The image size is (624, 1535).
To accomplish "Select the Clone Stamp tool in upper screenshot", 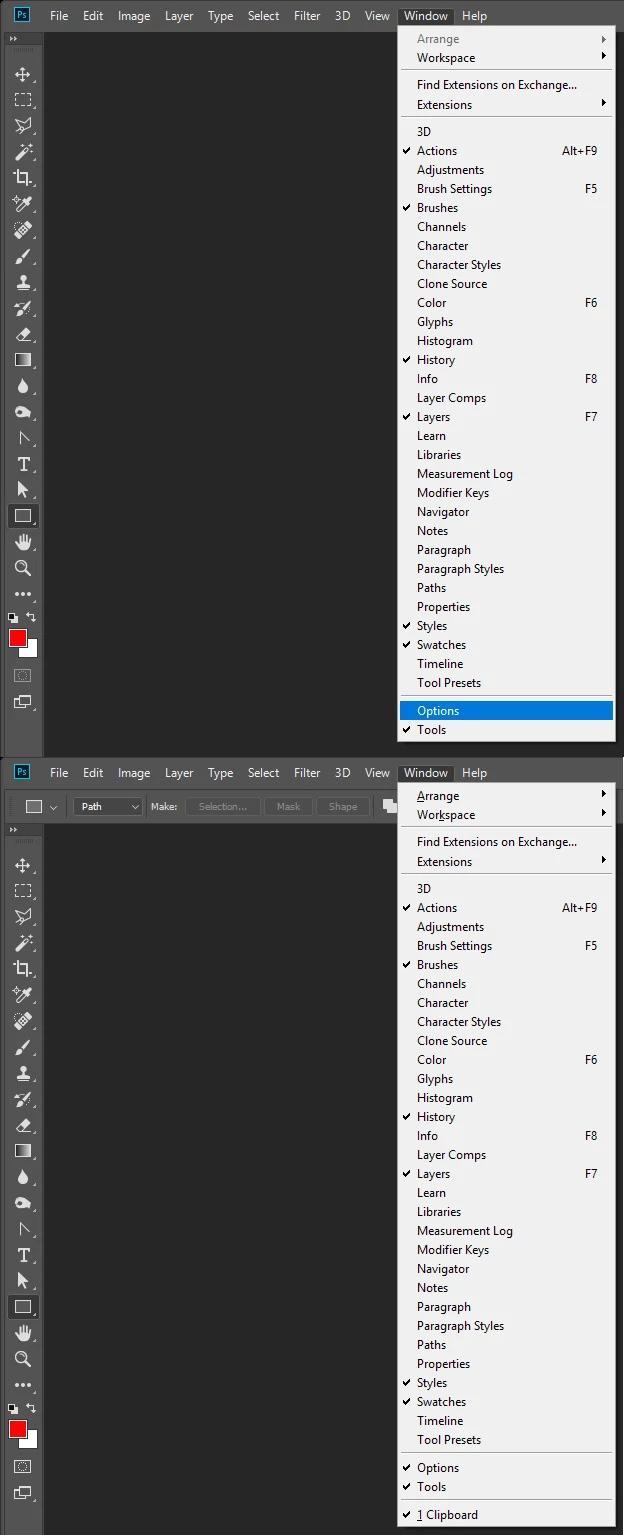I will [22, 282].
